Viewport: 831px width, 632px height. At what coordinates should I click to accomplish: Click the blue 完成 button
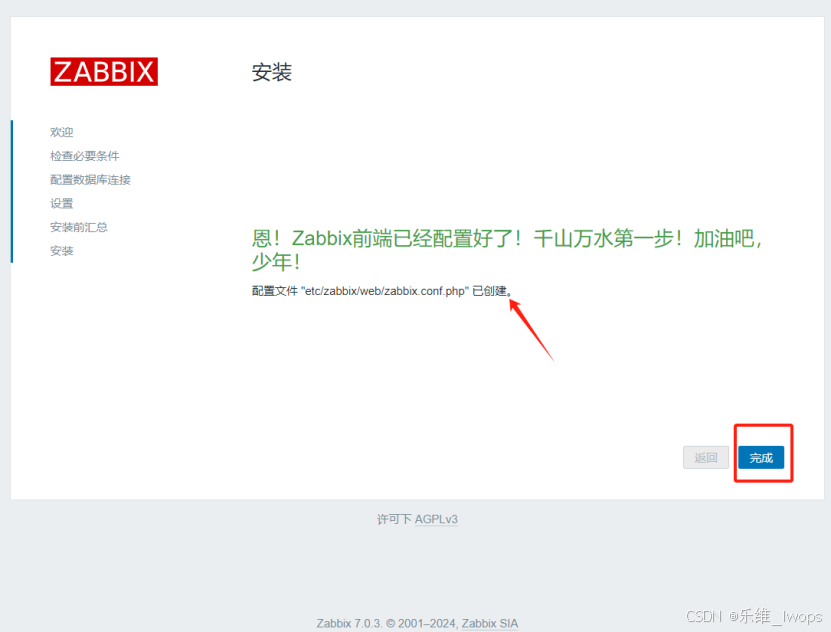(x=761, y=458)
